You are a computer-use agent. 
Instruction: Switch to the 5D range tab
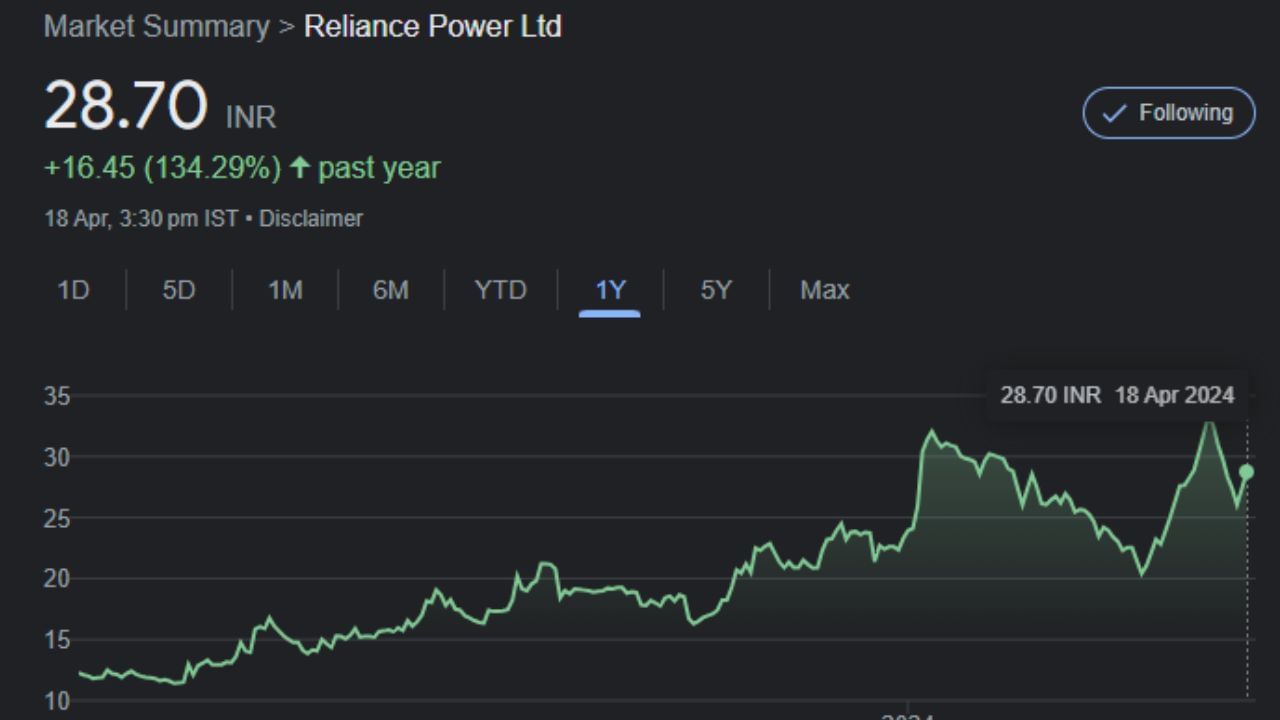click(179, 290)
